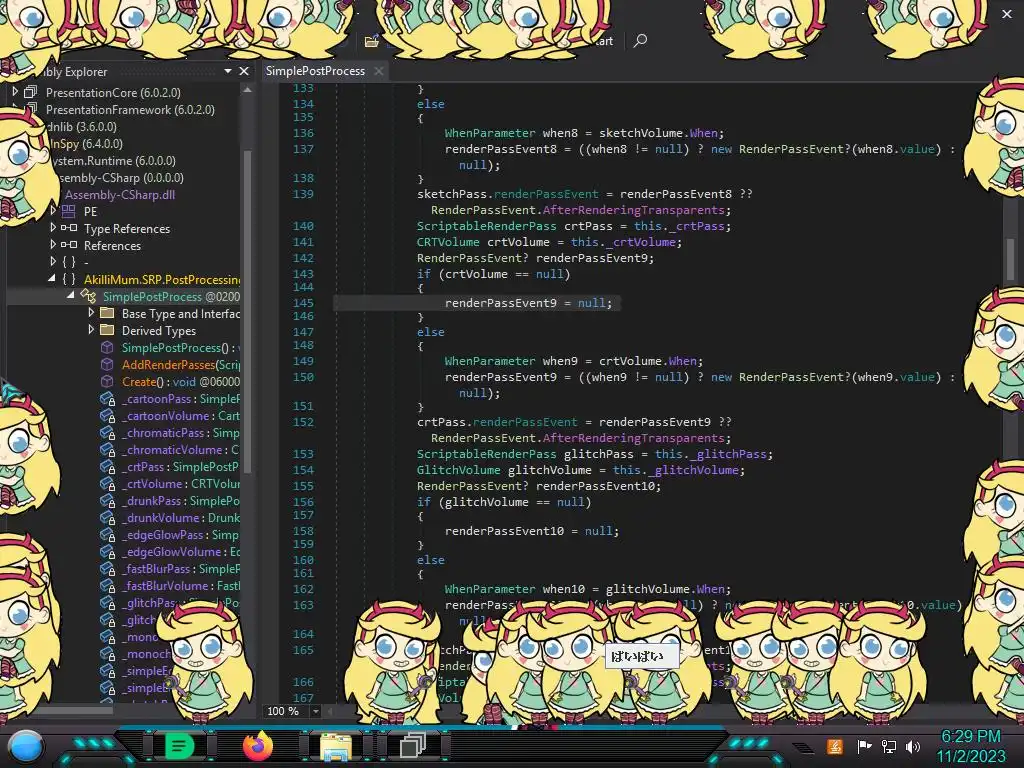Click the PresentationCore assembly icon
Screen dimensions: 1024x768
pos(31,92)
